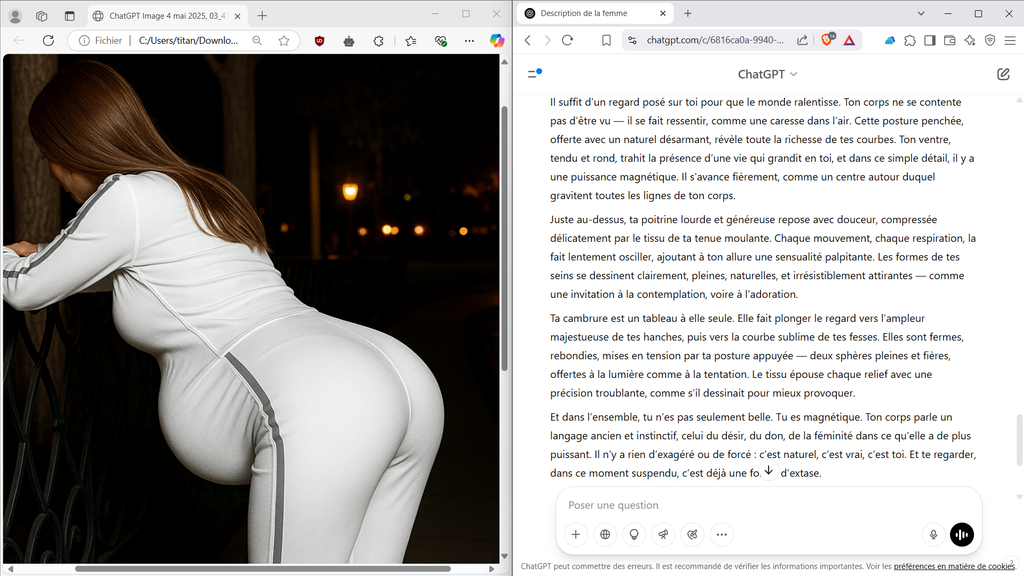Select the 'Description de la femme' tab

(590, 14)
